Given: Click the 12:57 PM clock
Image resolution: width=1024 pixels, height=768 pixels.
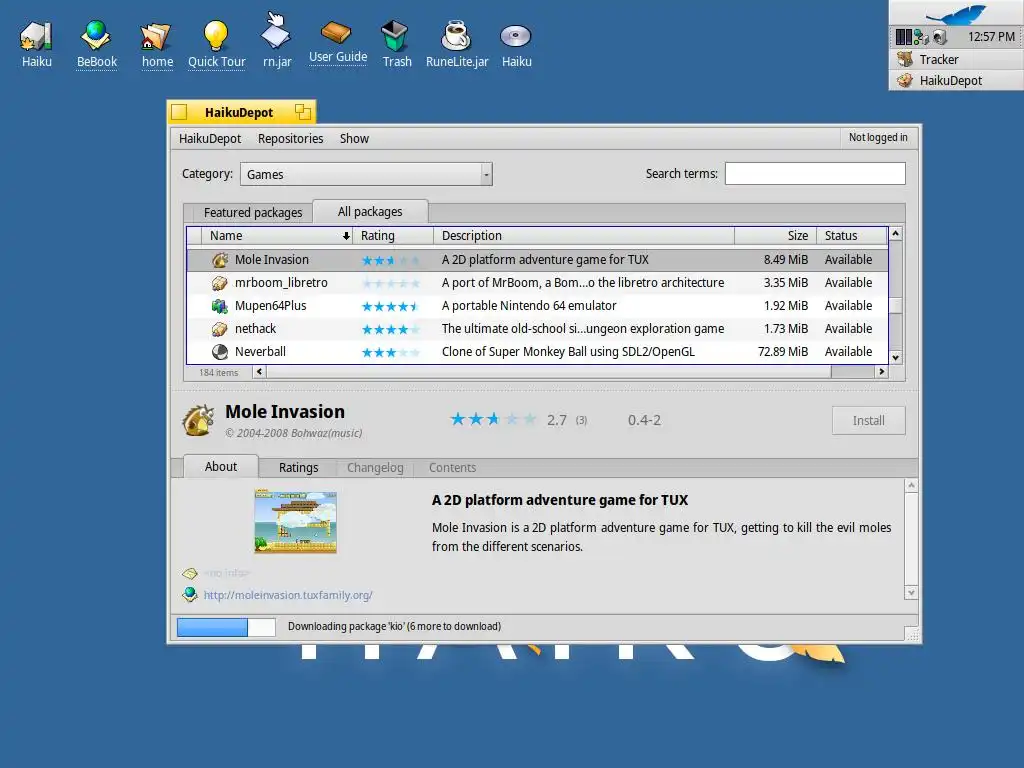Looking at the screenshot, I should (x=991, y=37).
